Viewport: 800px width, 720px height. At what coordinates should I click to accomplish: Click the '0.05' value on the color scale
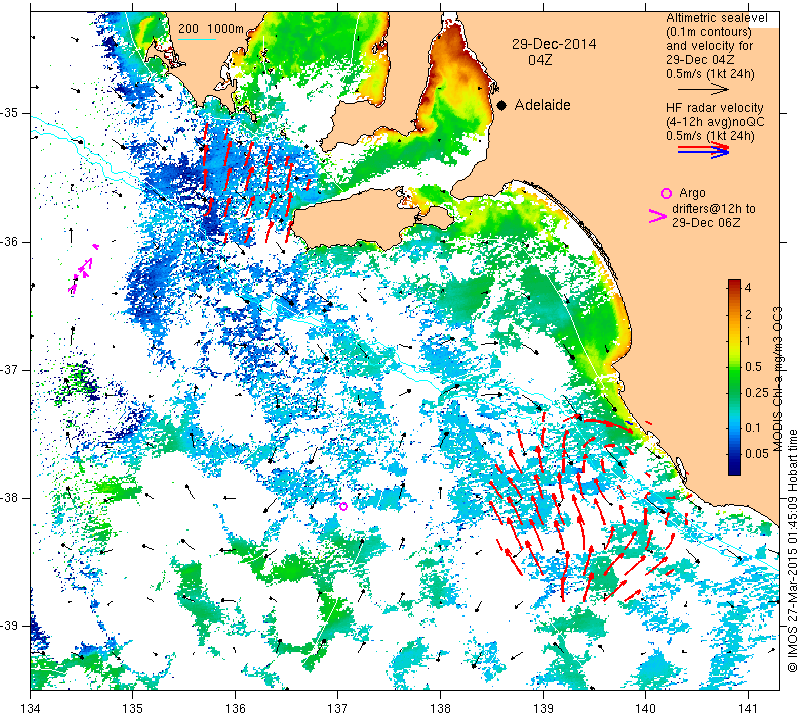(x=757, y=454)
